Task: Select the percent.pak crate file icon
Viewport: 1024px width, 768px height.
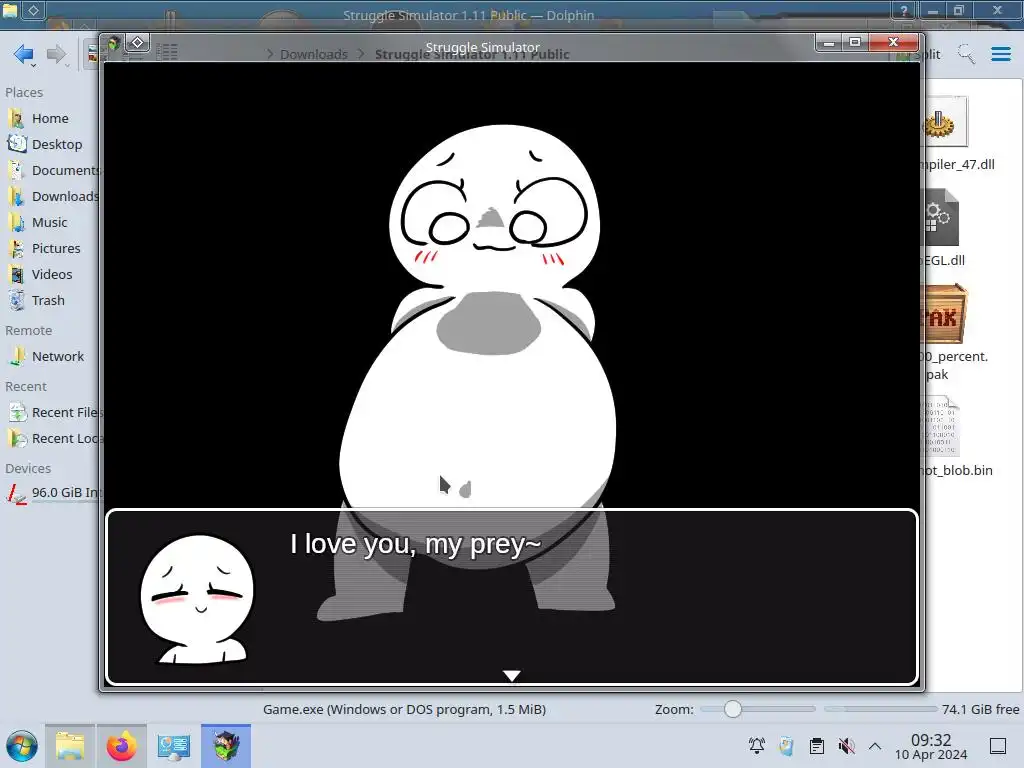Action: tap(944, 314)
